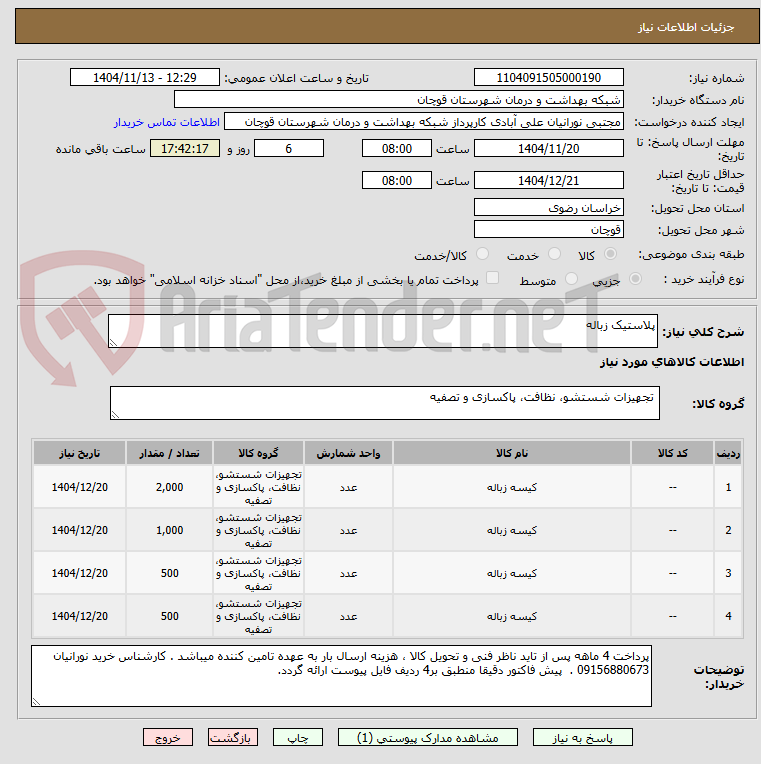This screenshot has height=764, width=761.
Task: Click the remaining time field 17:42:17
Action: coord(185,148)
